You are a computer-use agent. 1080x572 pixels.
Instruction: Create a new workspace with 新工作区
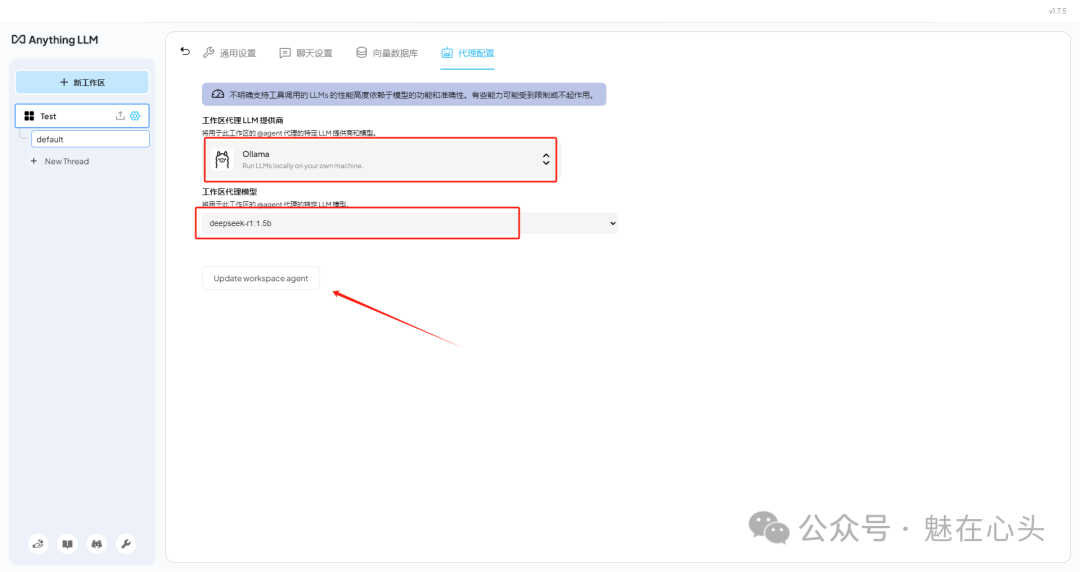point(82,82)
